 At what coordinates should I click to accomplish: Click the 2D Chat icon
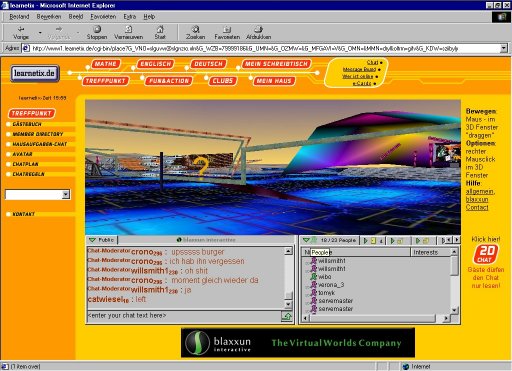(x=486, y=254)
